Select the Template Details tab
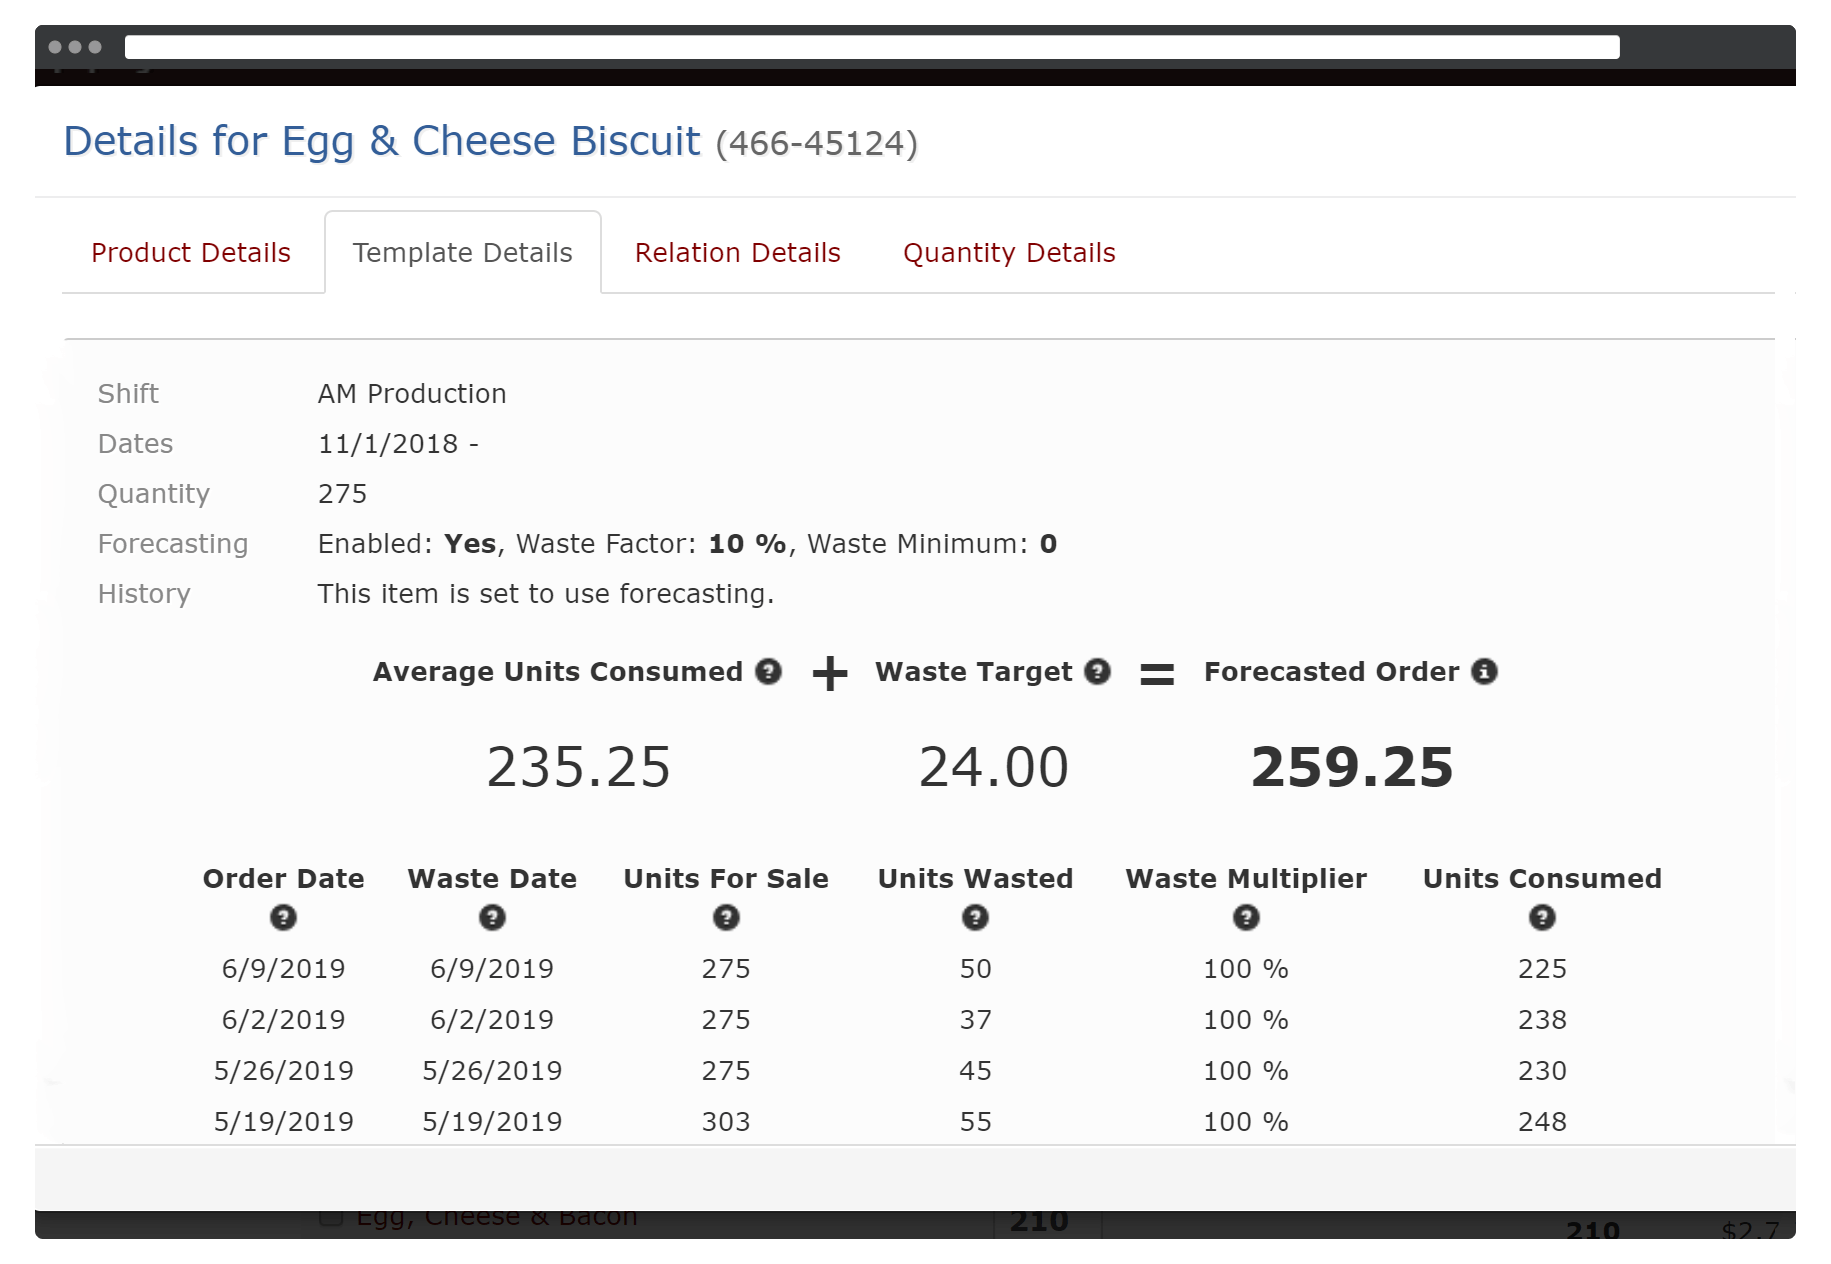The width and height of the screenshot is (1831, 1264). 462,252
